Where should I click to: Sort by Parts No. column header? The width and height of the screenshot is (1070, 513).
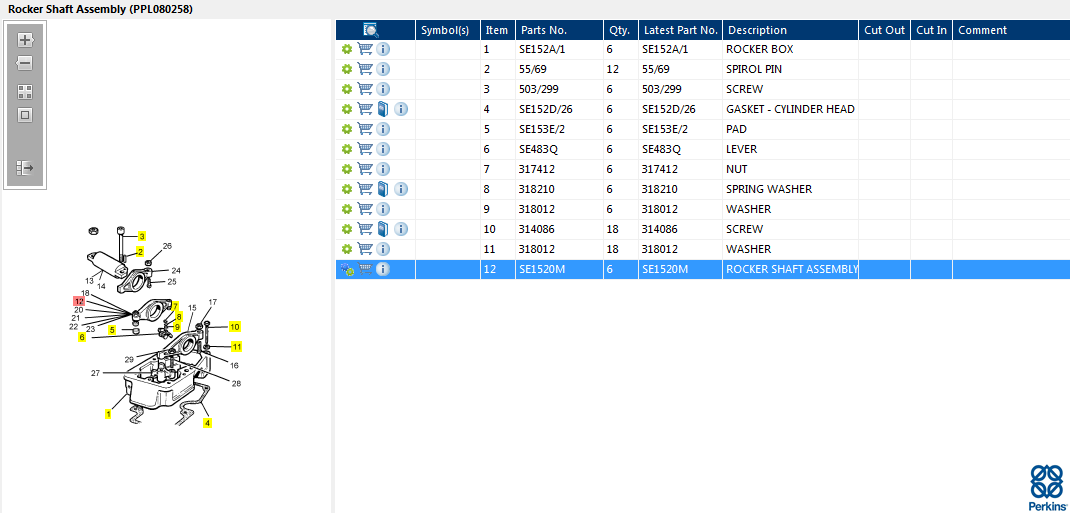(x=543, y=30)
